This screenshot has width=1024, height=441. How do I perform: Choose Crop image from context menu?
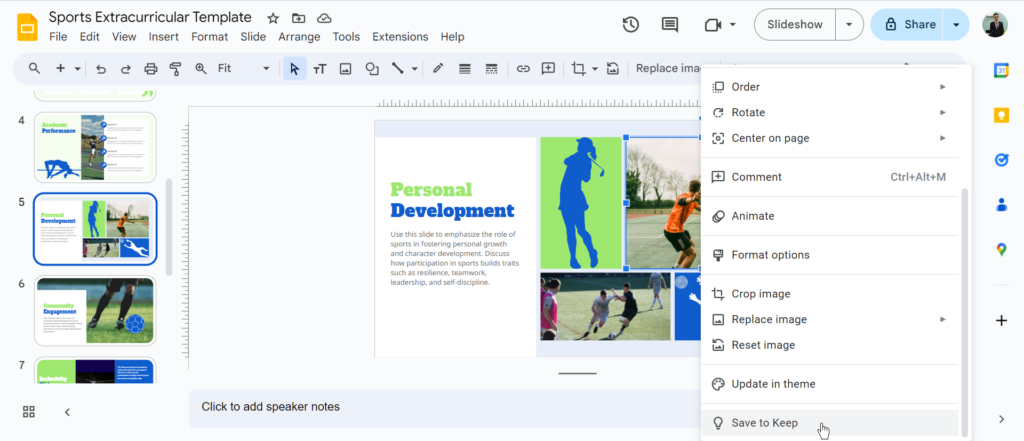[761, 294]
